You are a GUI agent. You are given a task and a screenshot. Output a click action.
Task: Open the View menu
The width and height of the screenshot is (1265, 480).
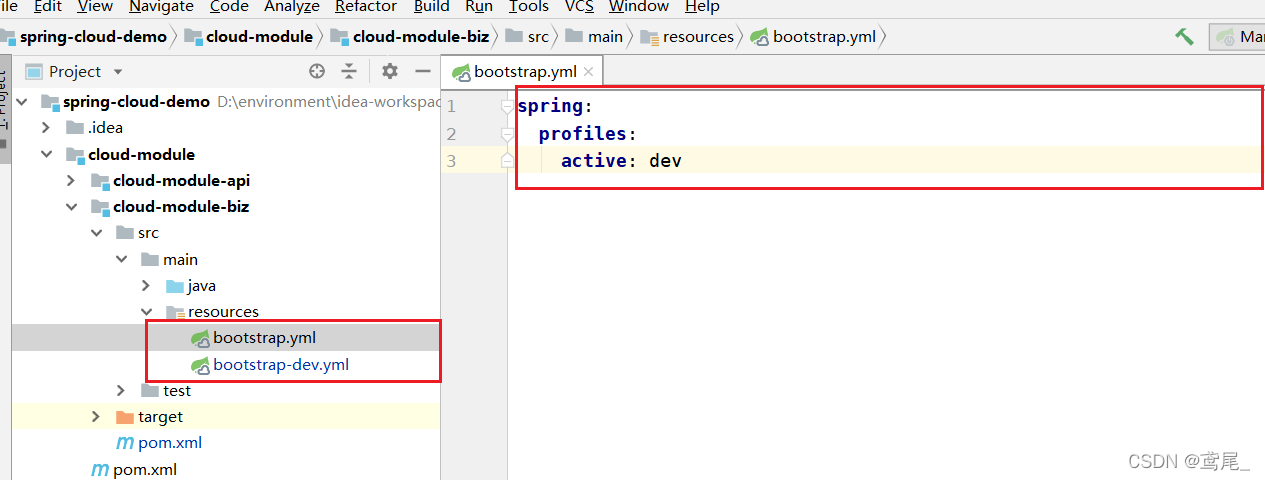(x=95, y=7)
